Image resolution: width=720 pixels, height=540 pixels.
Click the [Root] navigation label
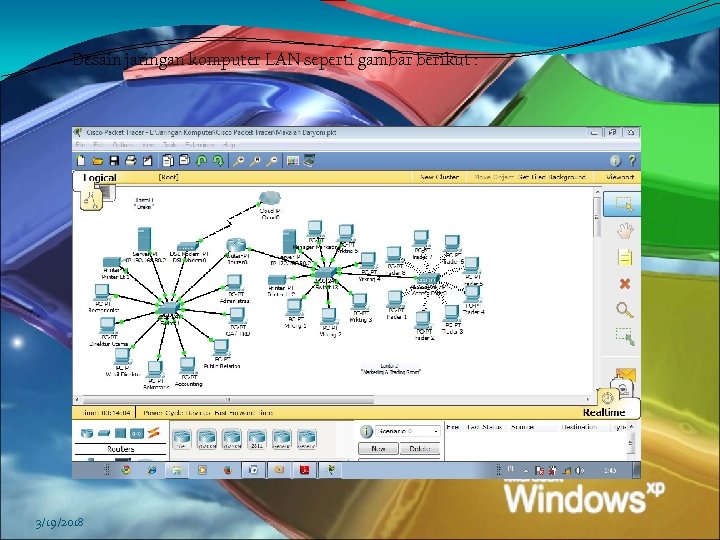[x=169, y=177]
